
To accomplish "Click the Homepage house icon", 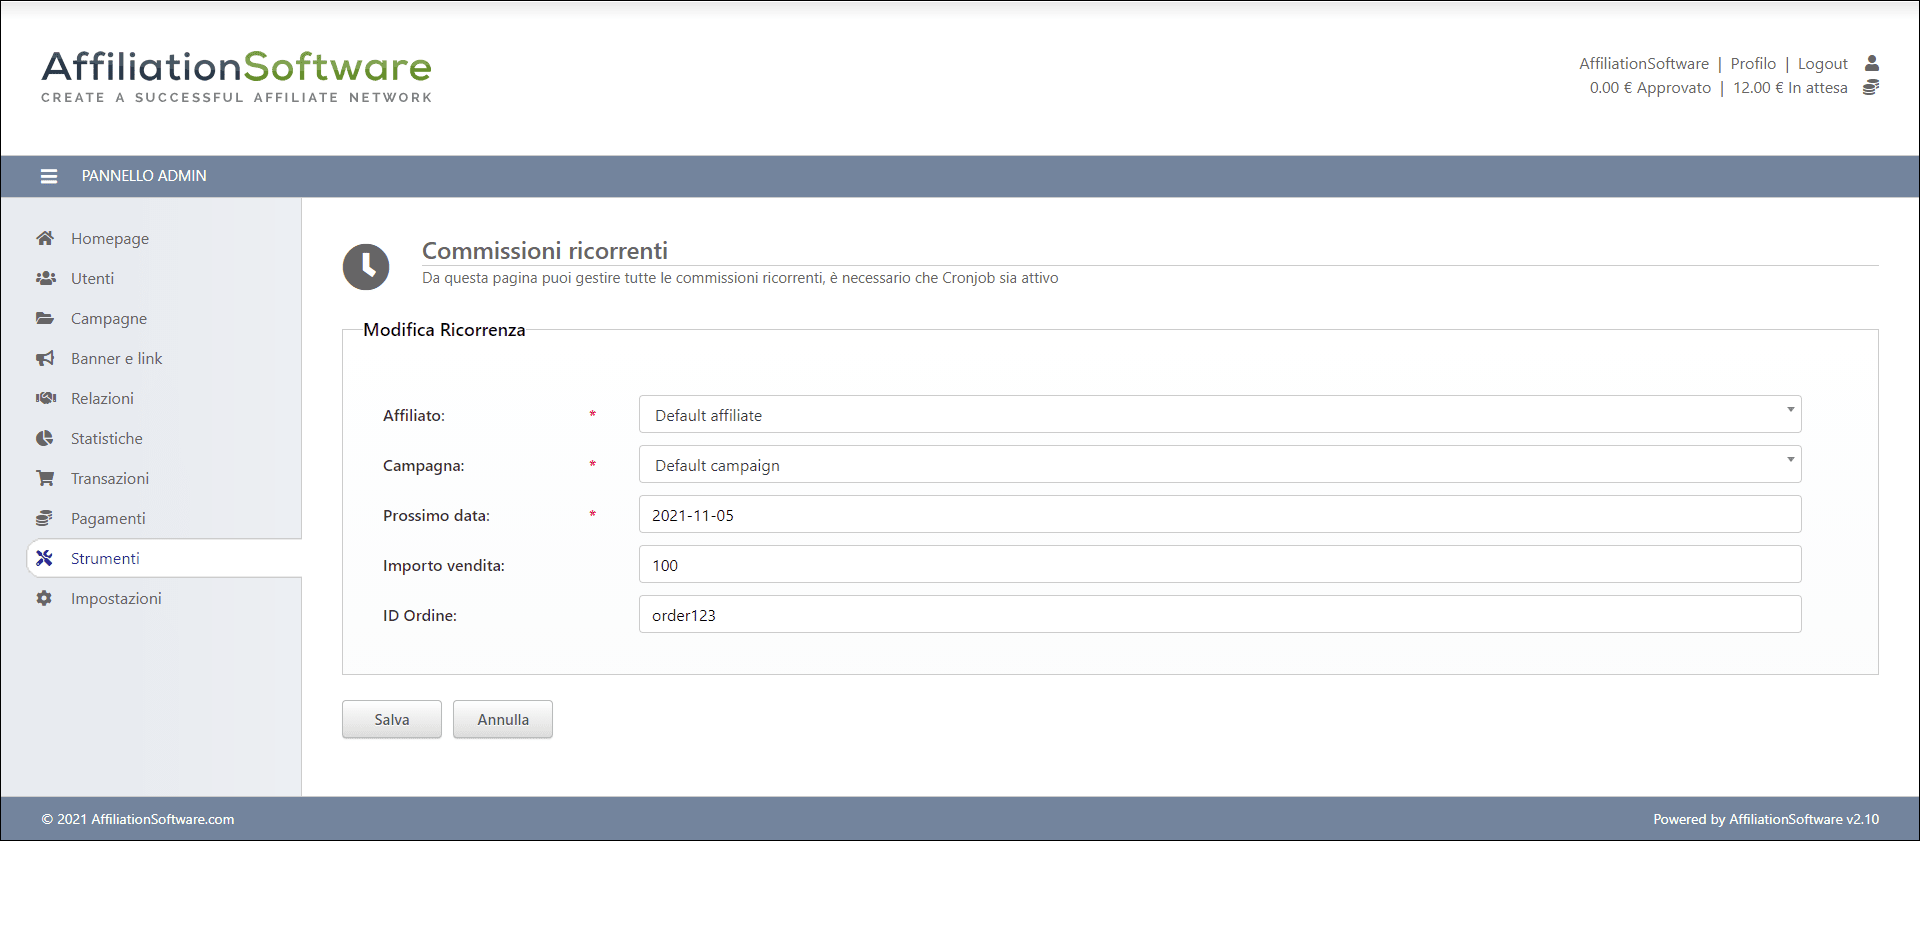I will (x=45, y=238).
